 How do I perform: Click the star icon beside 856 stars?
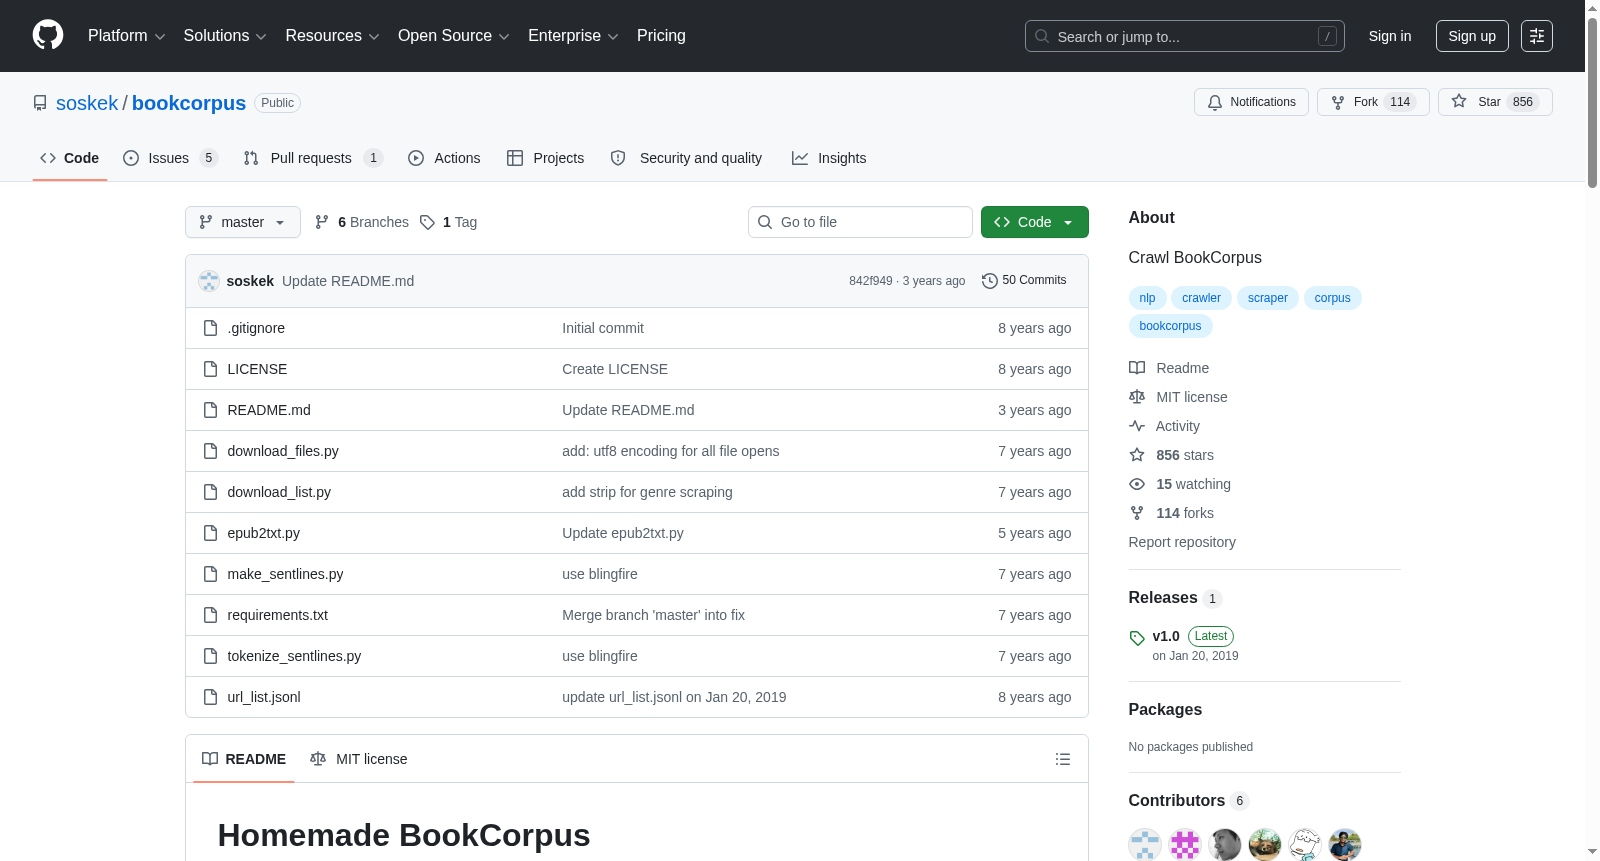1137,455
